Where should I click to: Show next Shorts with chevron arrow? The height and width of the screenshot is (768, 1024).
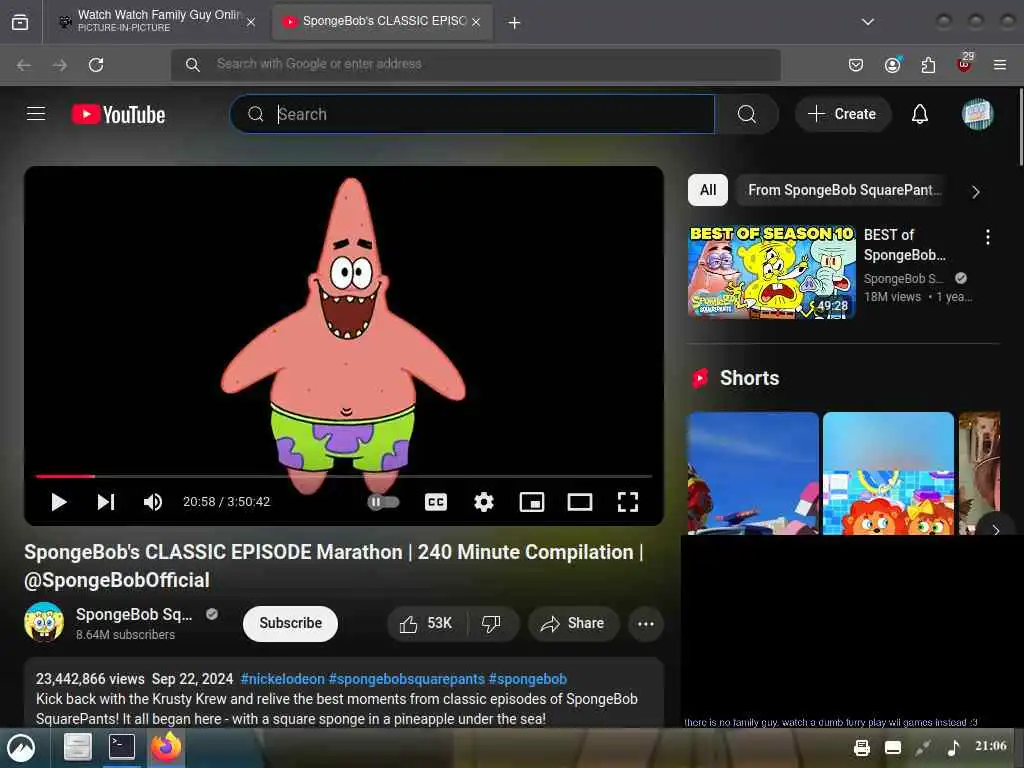pos(995,530)
